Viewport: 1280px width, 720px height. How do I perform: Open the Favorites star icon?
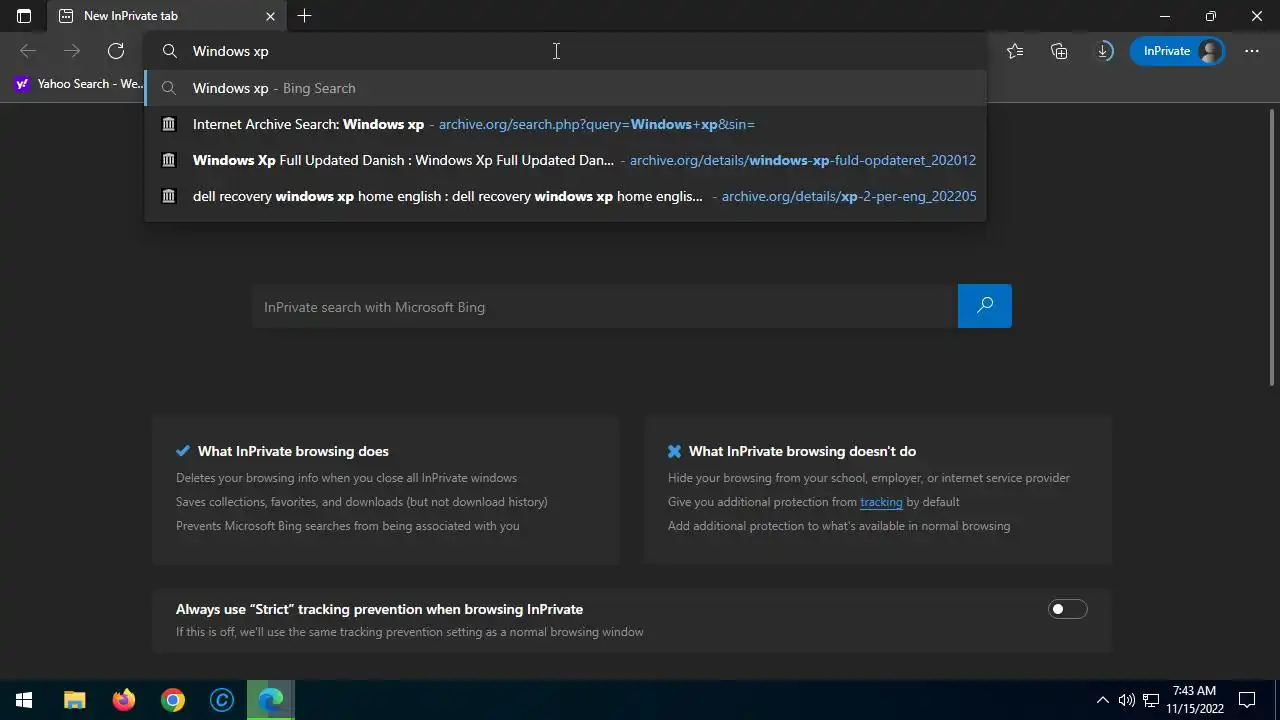[1015, 51]
